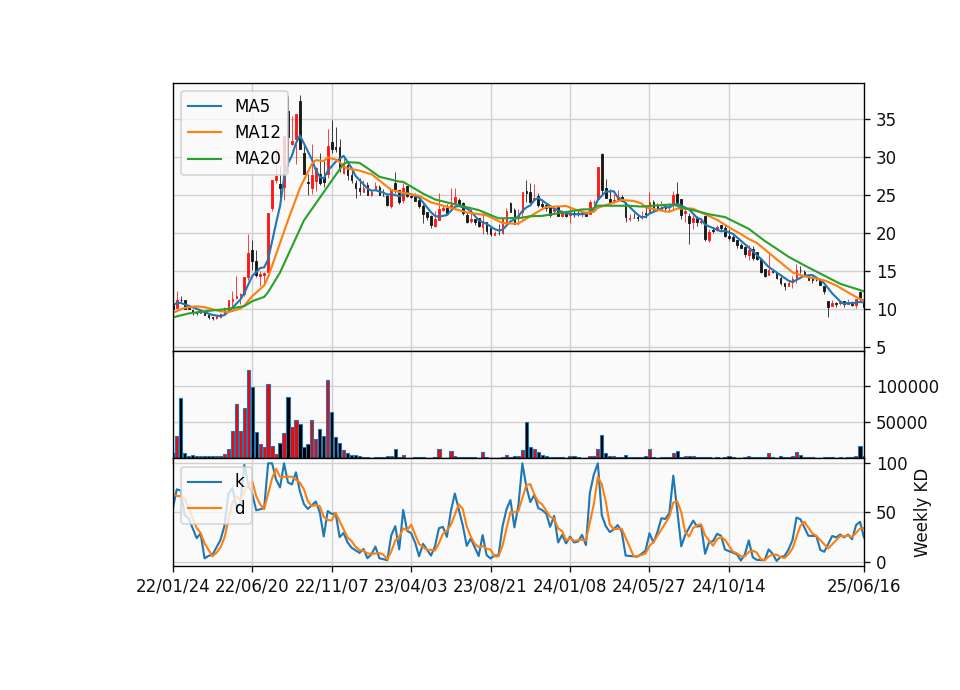Click the 23/04/03 date tick label

click(411, 586)
